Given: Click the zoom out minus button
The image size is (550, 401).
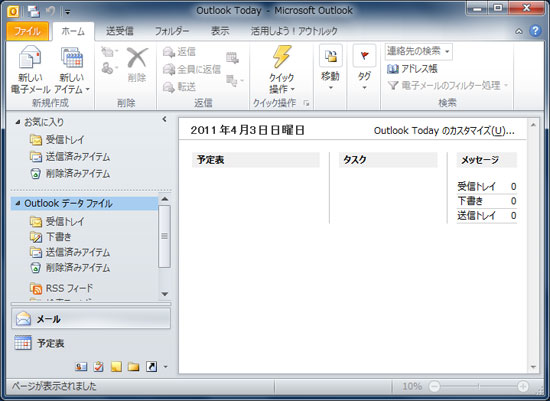Looking at the screenshot, I should [x=434, y=387].
